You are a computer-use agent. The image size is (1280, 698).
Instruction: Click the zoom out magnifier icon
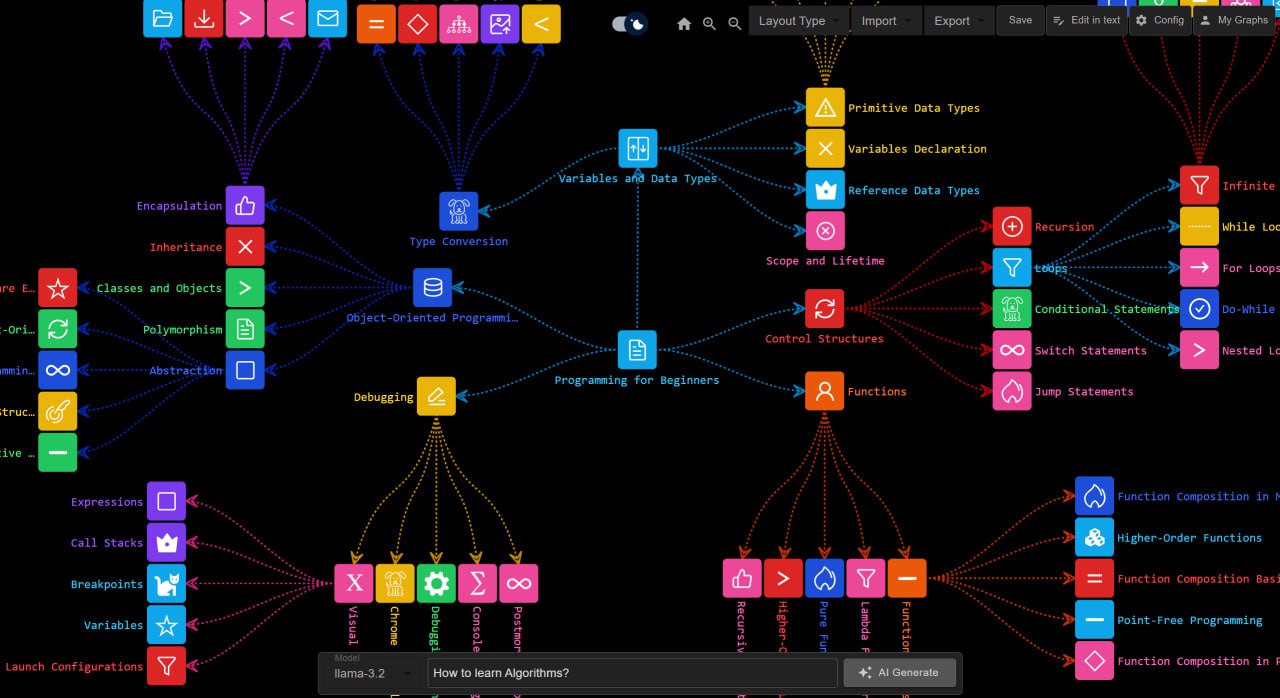[735, 24]
